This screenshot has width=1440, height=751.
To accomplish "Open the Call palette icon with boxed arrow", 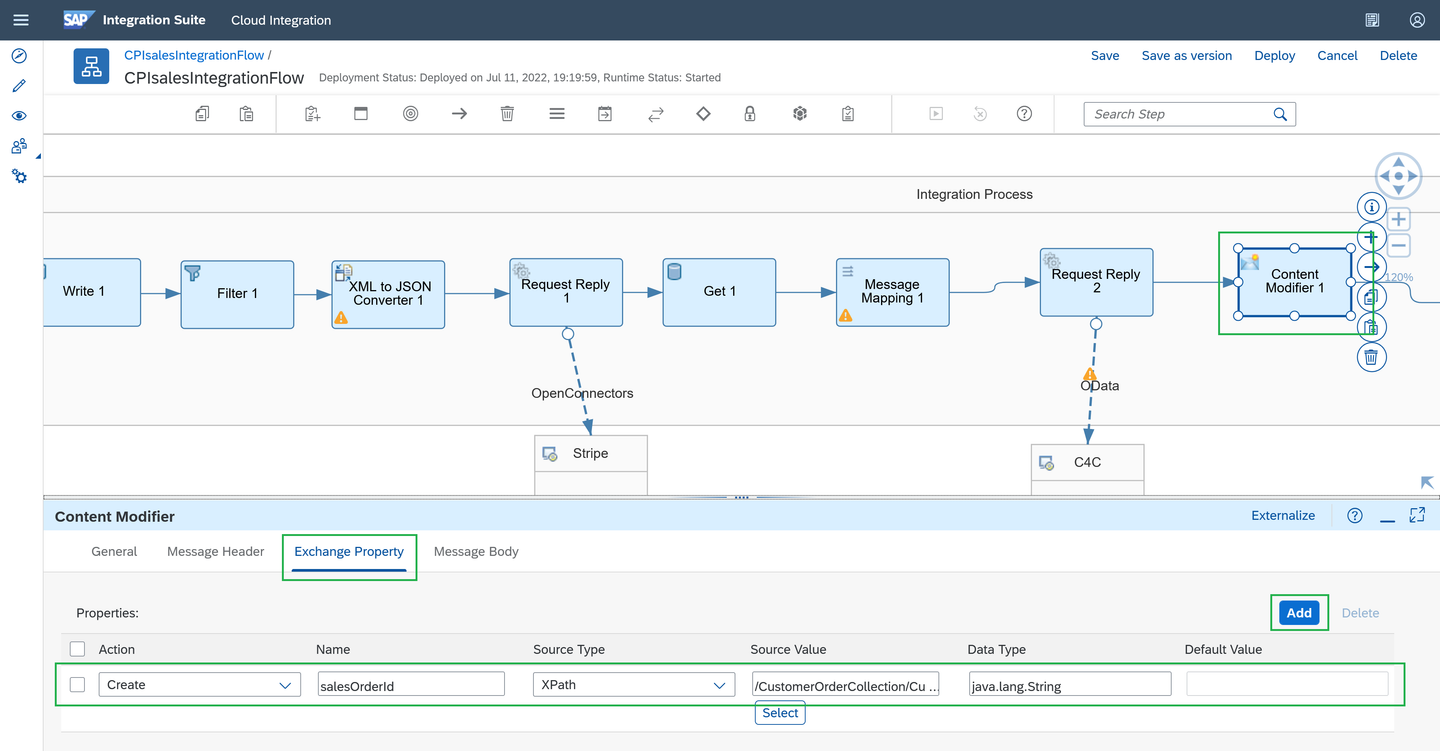I will [605, 114].
